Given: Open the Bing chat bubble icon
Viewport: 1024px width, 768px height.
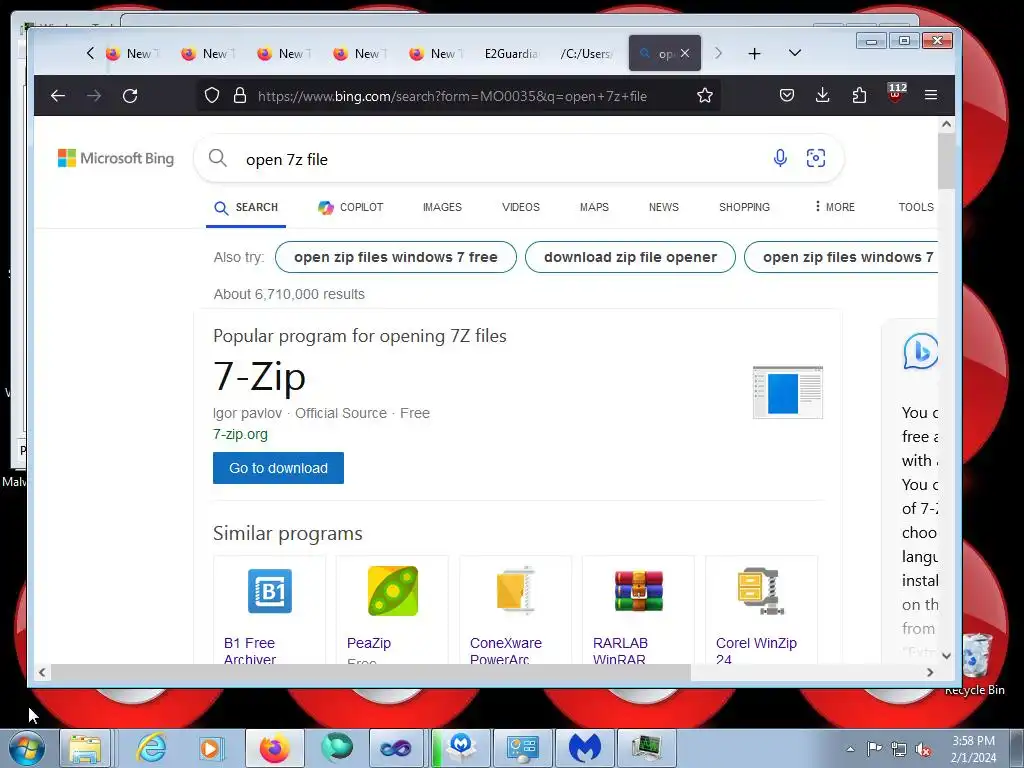Looking at the screenshot, I should coord(920,351).
